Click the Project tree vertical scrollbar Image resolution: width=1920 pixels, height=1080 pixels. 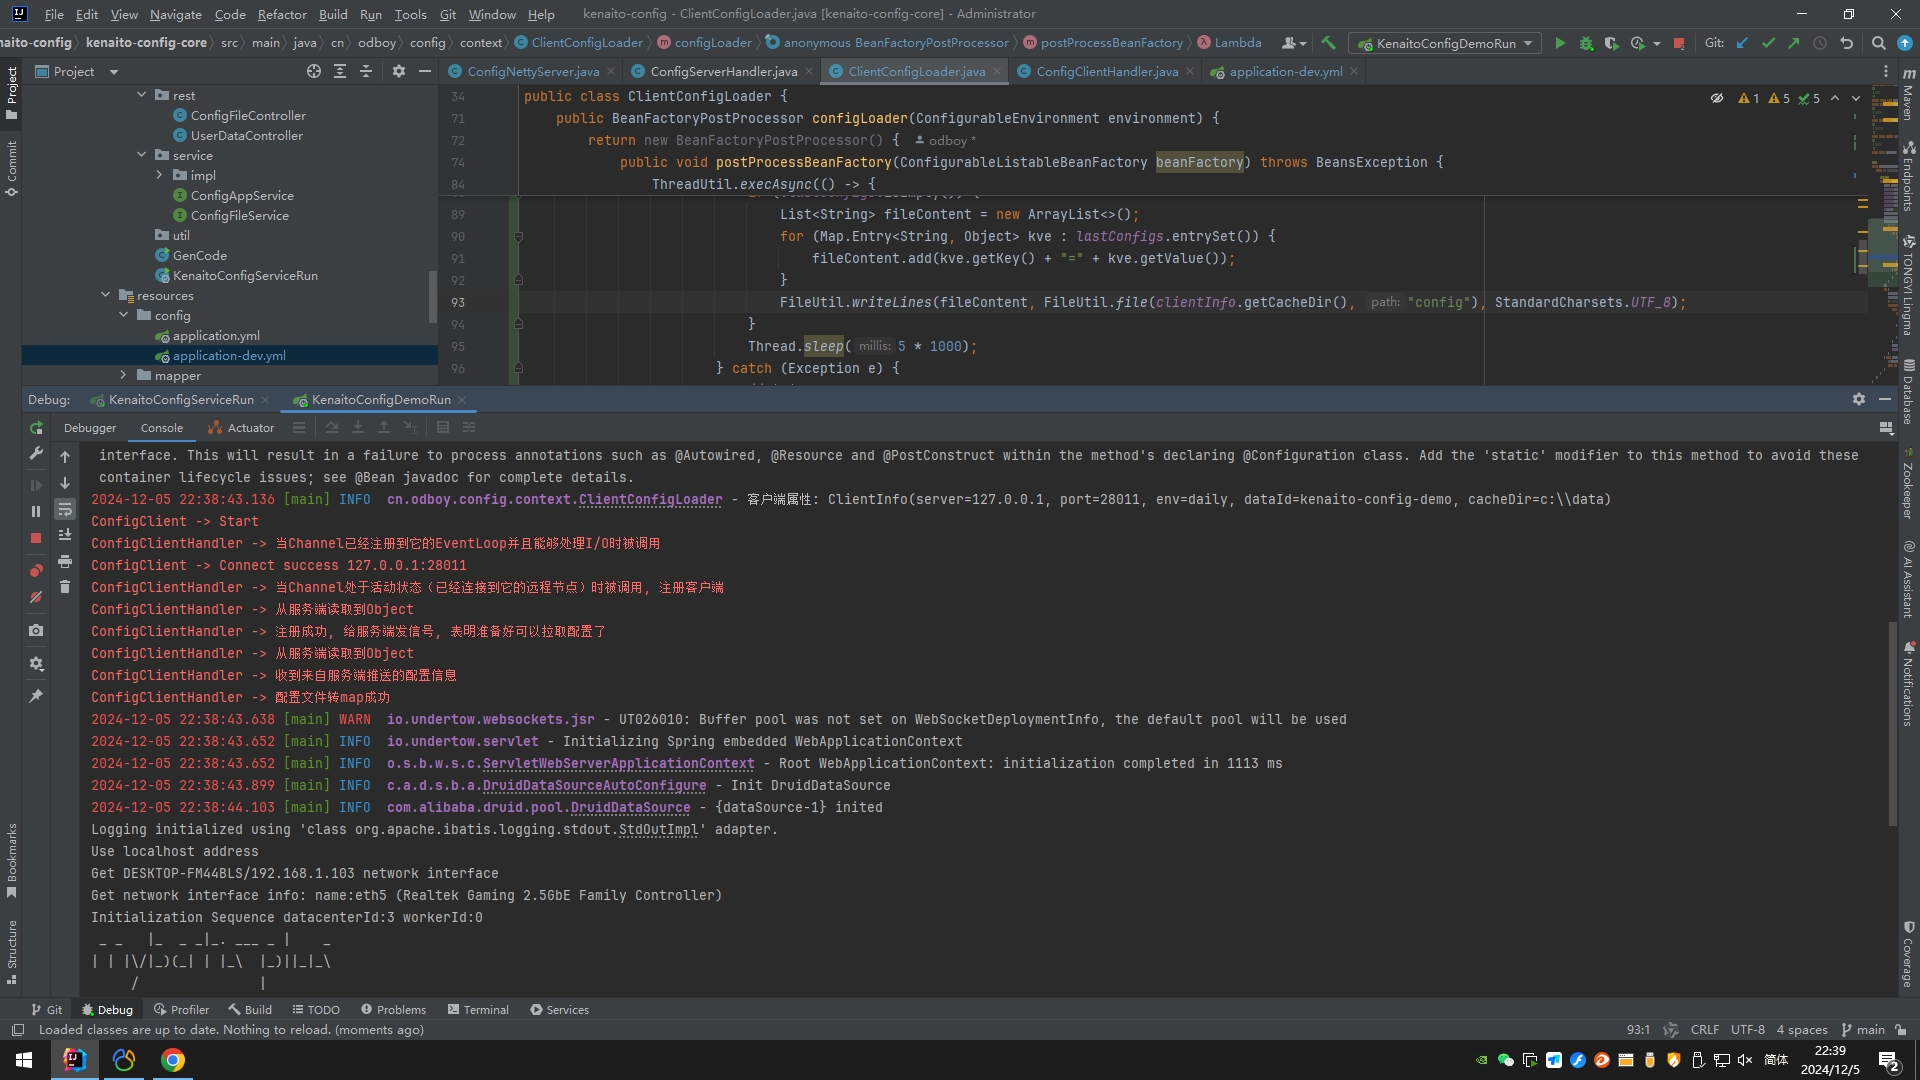click(433, 296)
